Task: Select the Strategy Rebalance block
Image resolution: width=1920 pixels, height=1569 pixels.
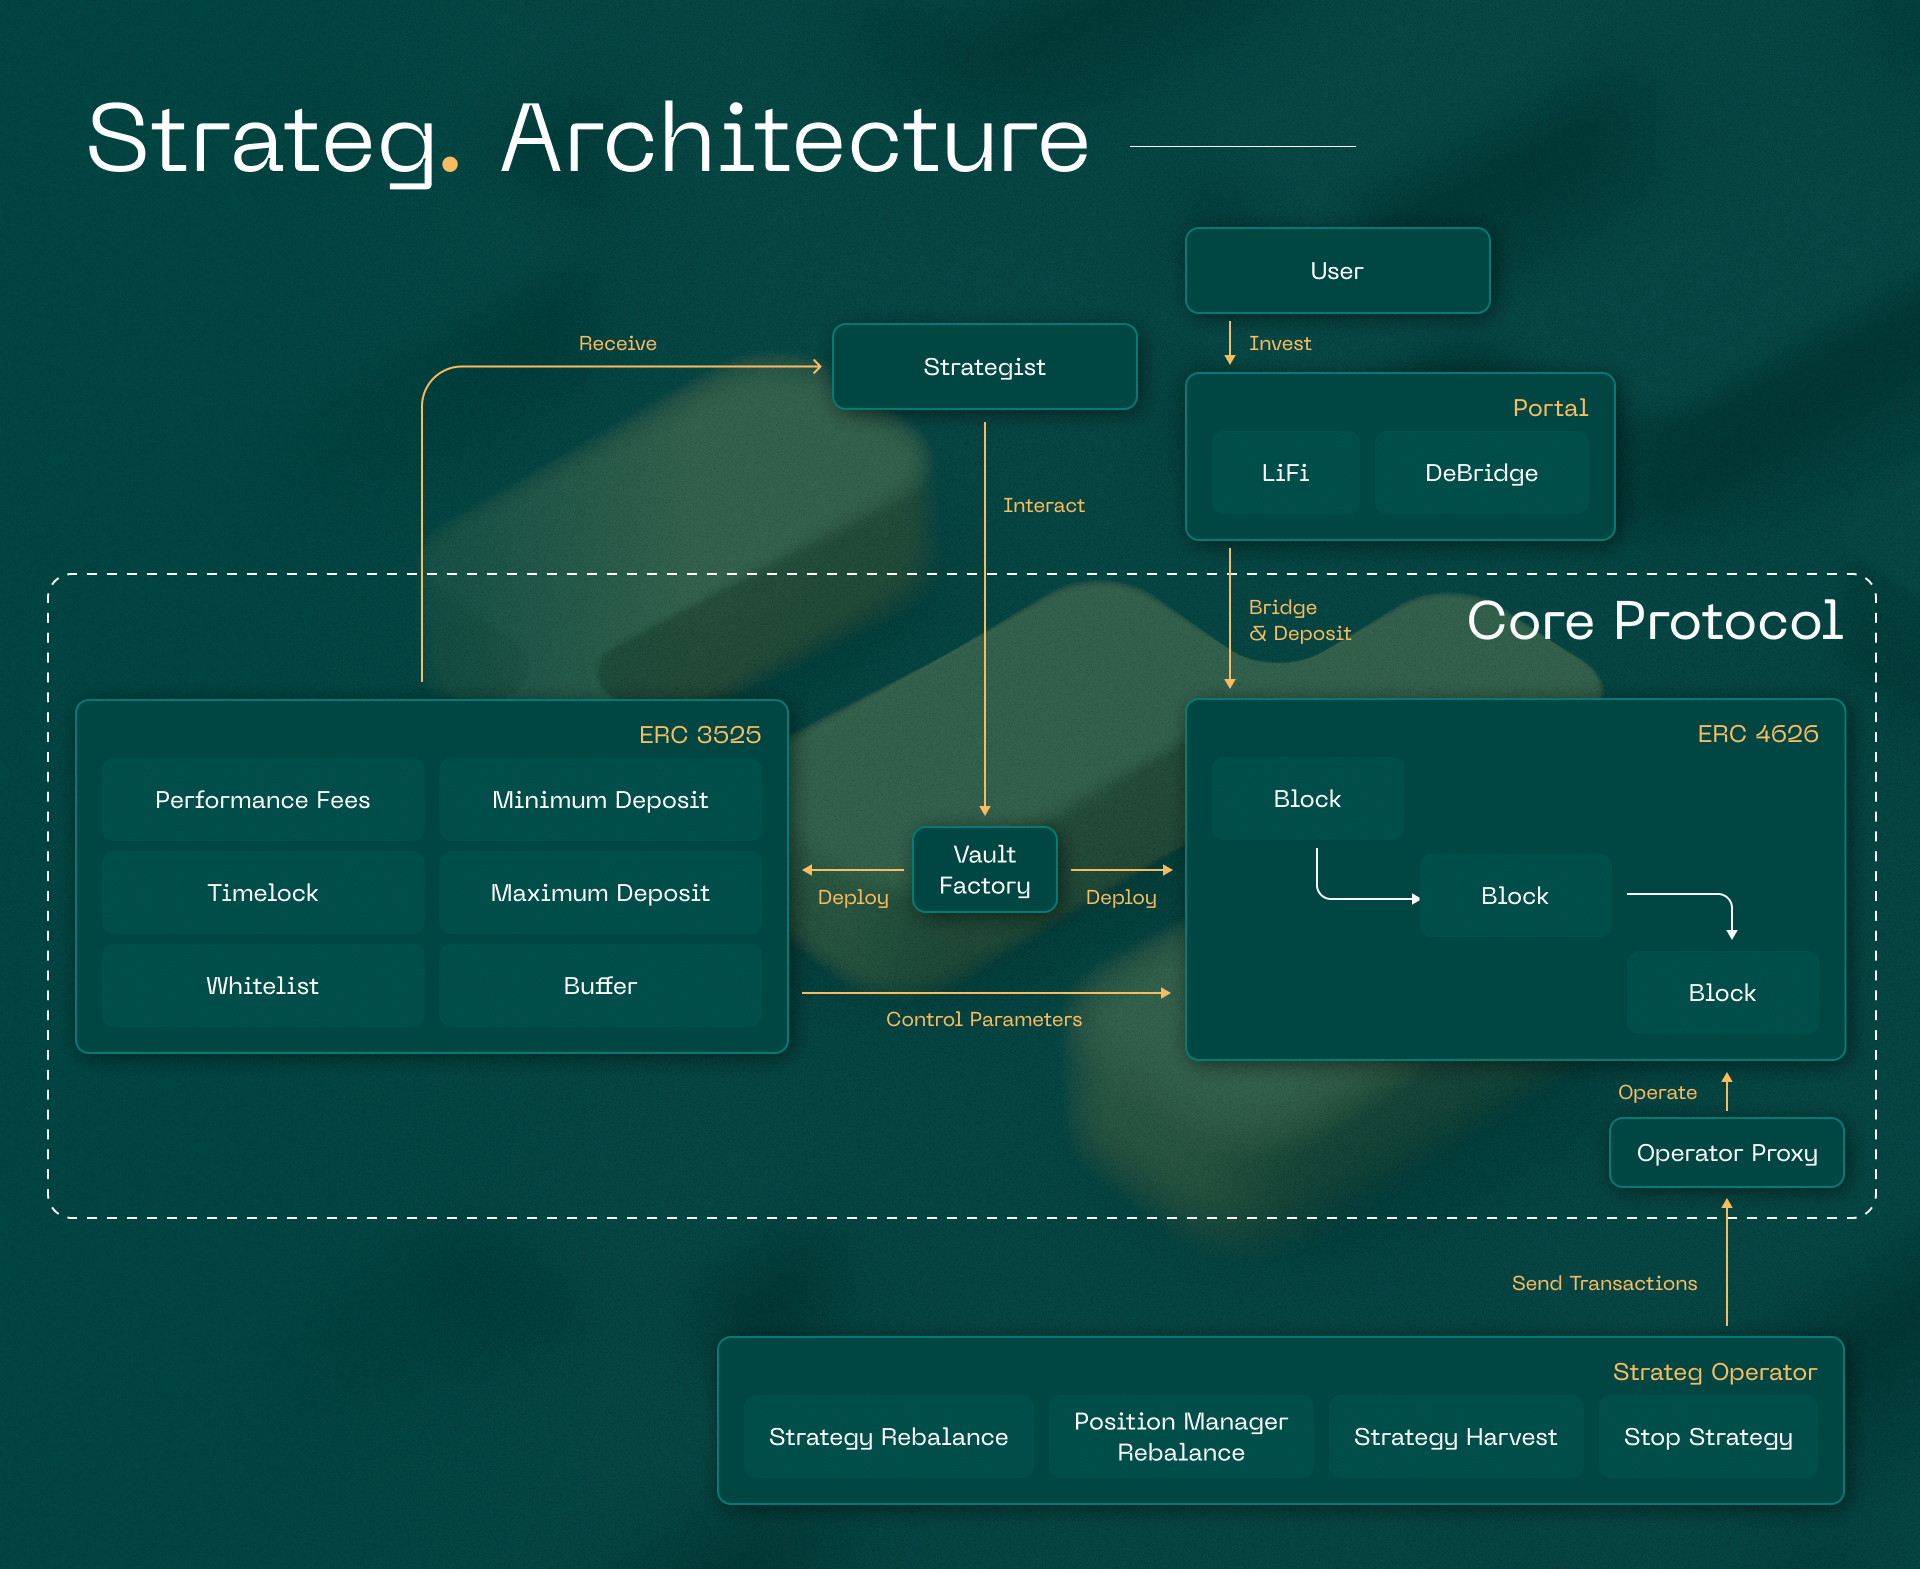Action: tap(888, 1437)
